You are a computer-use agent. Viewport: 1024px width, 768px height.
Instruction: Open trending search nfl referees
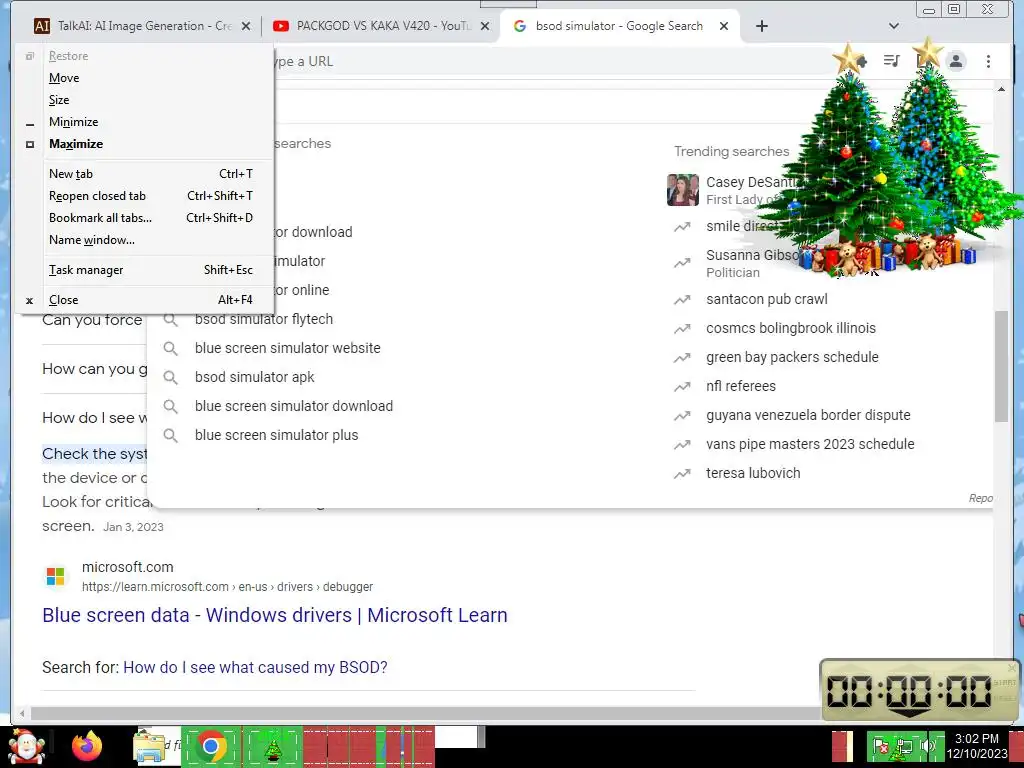(741, 386)
